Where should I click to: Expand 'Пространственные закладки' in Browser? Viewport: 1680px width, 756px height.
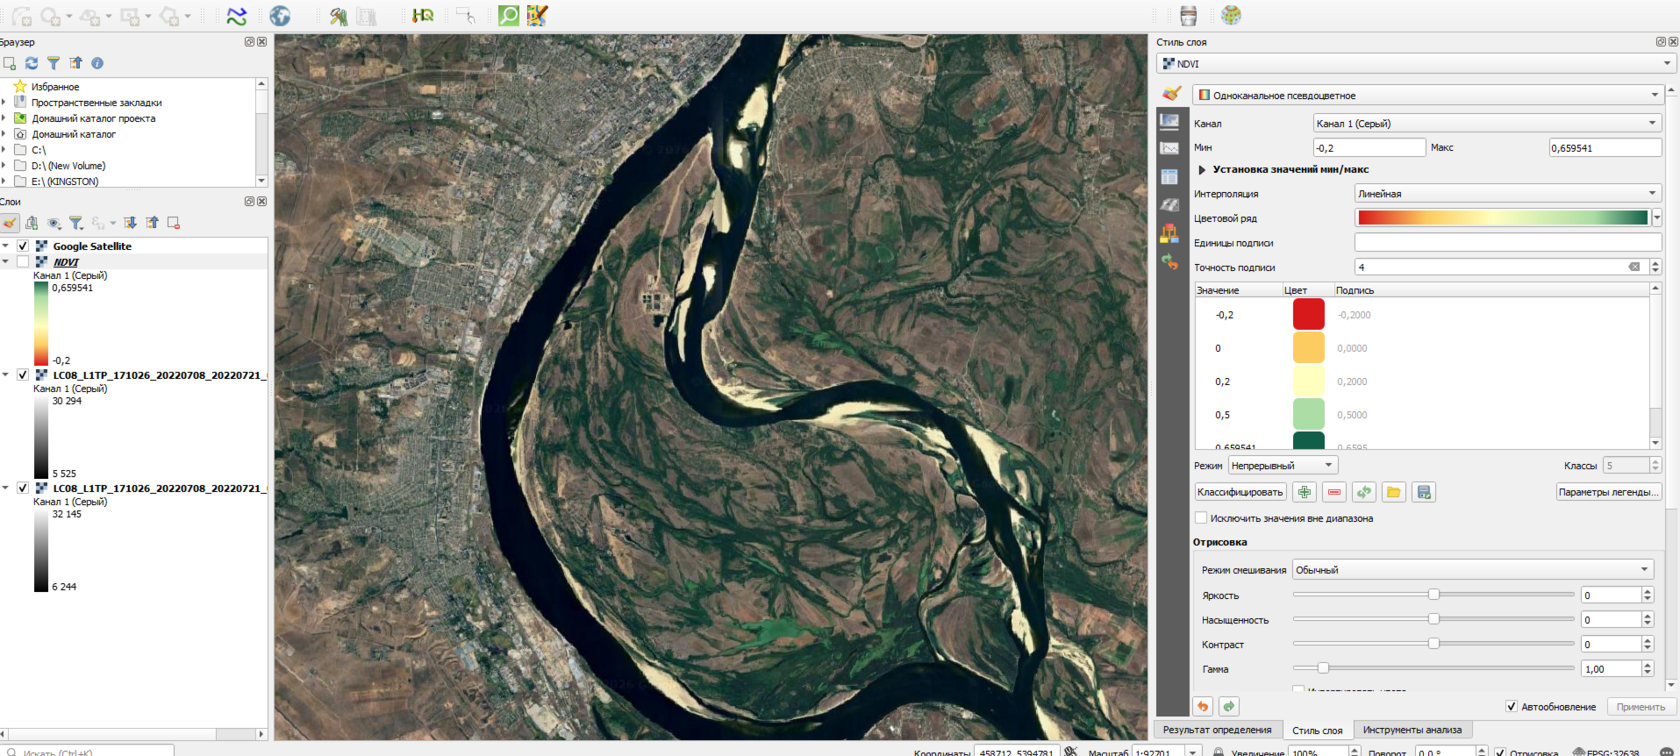pyautogui.click(x=5, y=102)
